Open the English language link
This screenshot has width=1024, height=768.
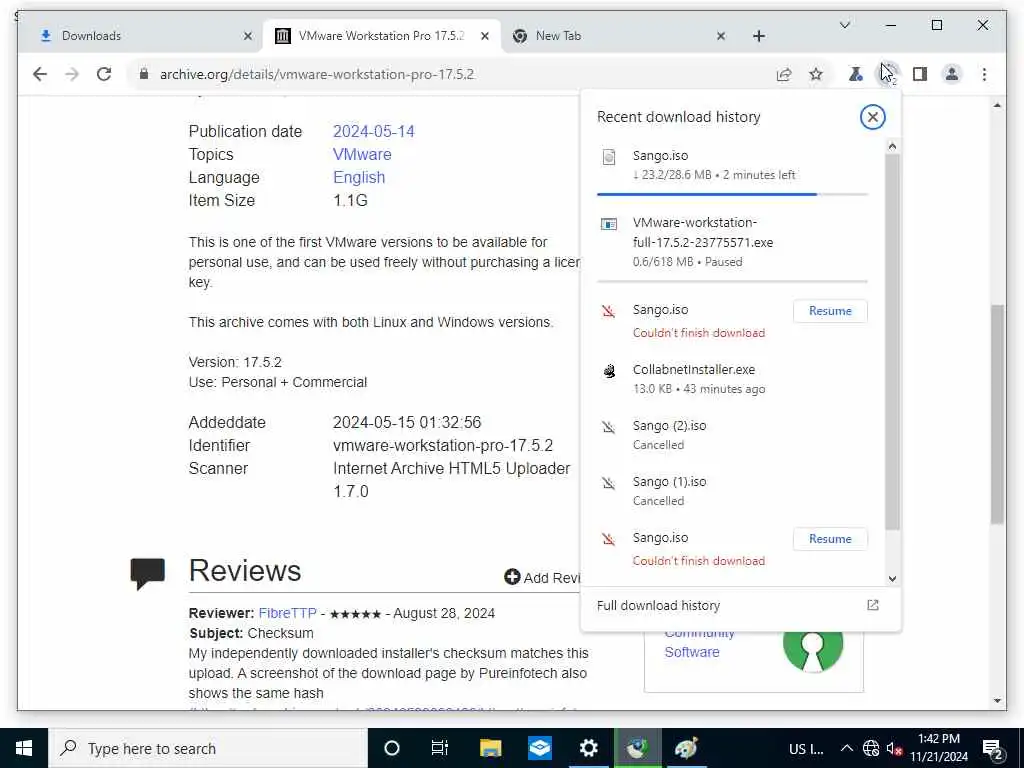tap(359, 177)
